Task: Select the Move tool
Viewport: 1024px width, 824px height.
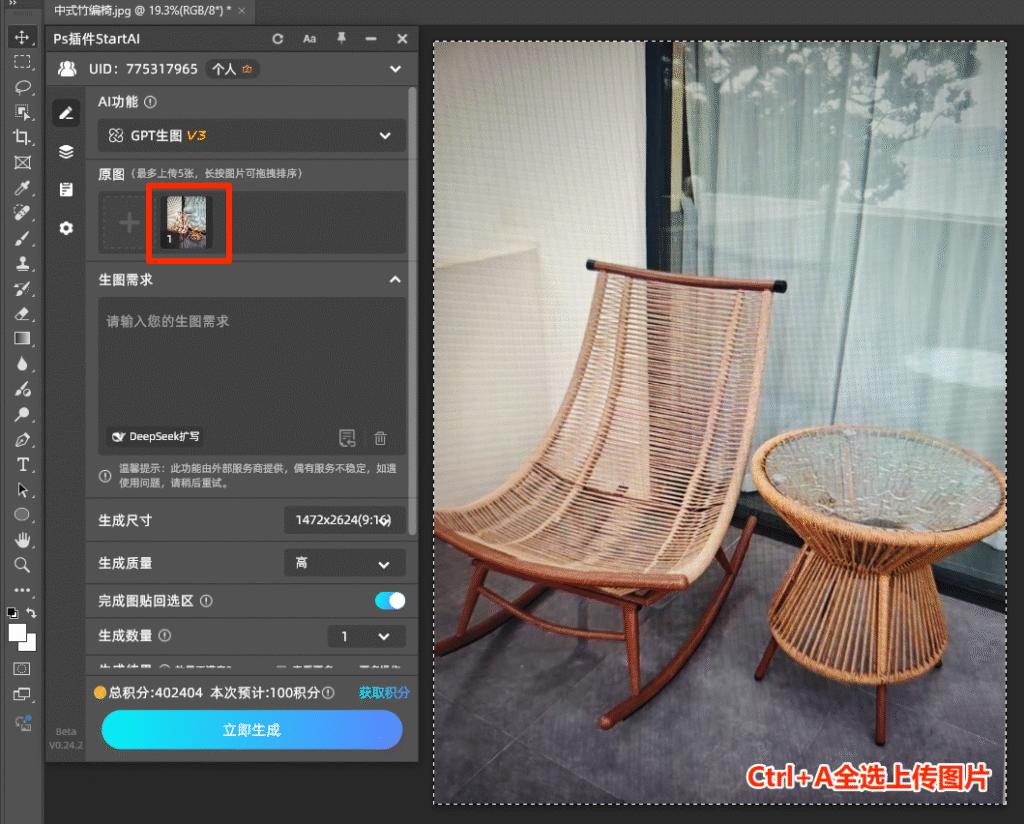Action: [22, 37]
